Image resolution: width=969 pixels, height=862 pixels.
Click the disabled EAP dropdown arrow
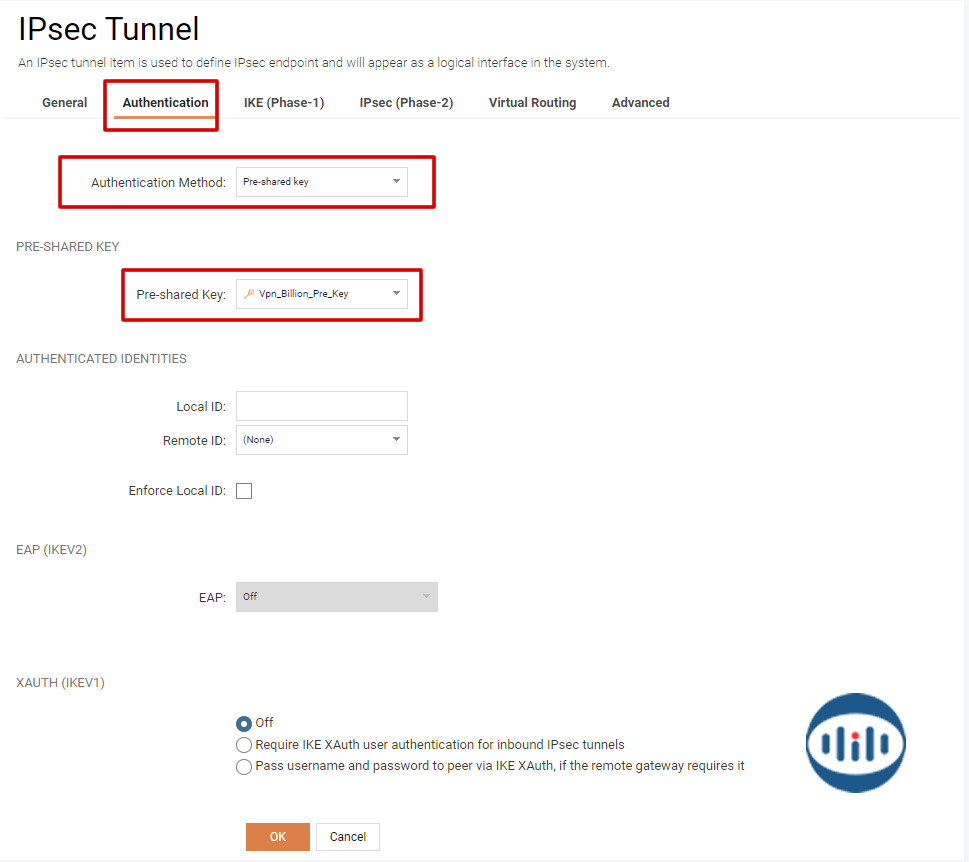pyautogui.click(x=426, y=597)
